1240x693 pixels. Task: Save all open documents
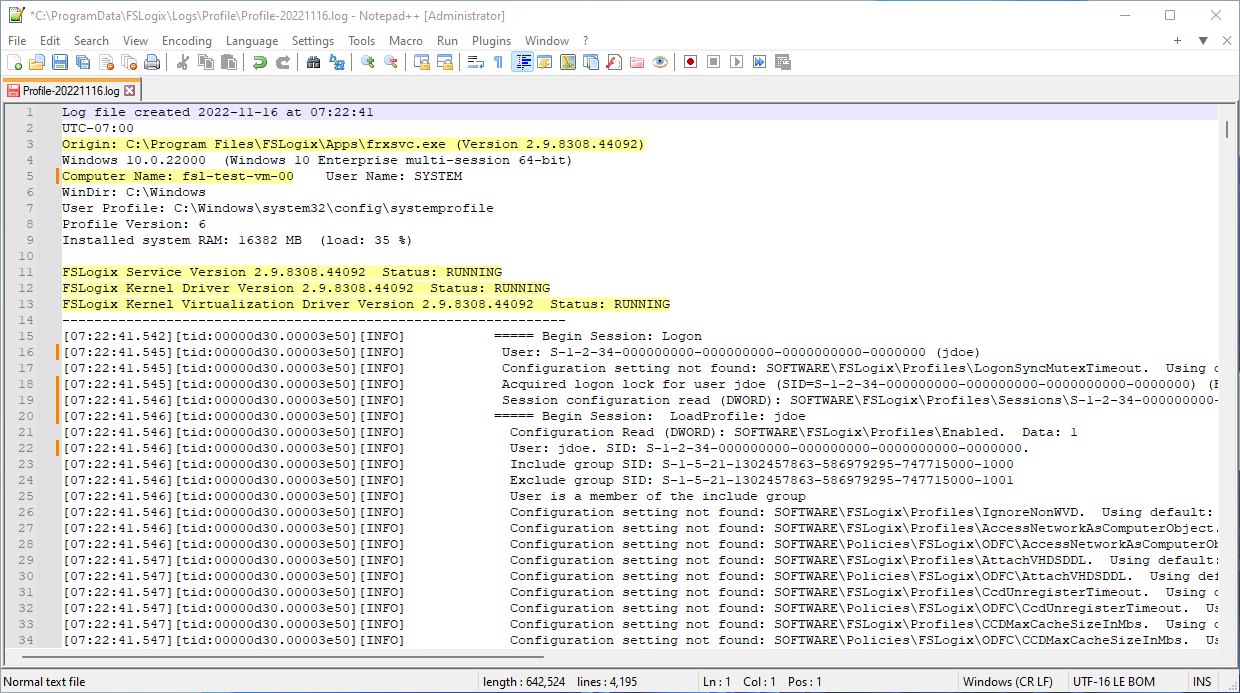[x=83, y=62]
